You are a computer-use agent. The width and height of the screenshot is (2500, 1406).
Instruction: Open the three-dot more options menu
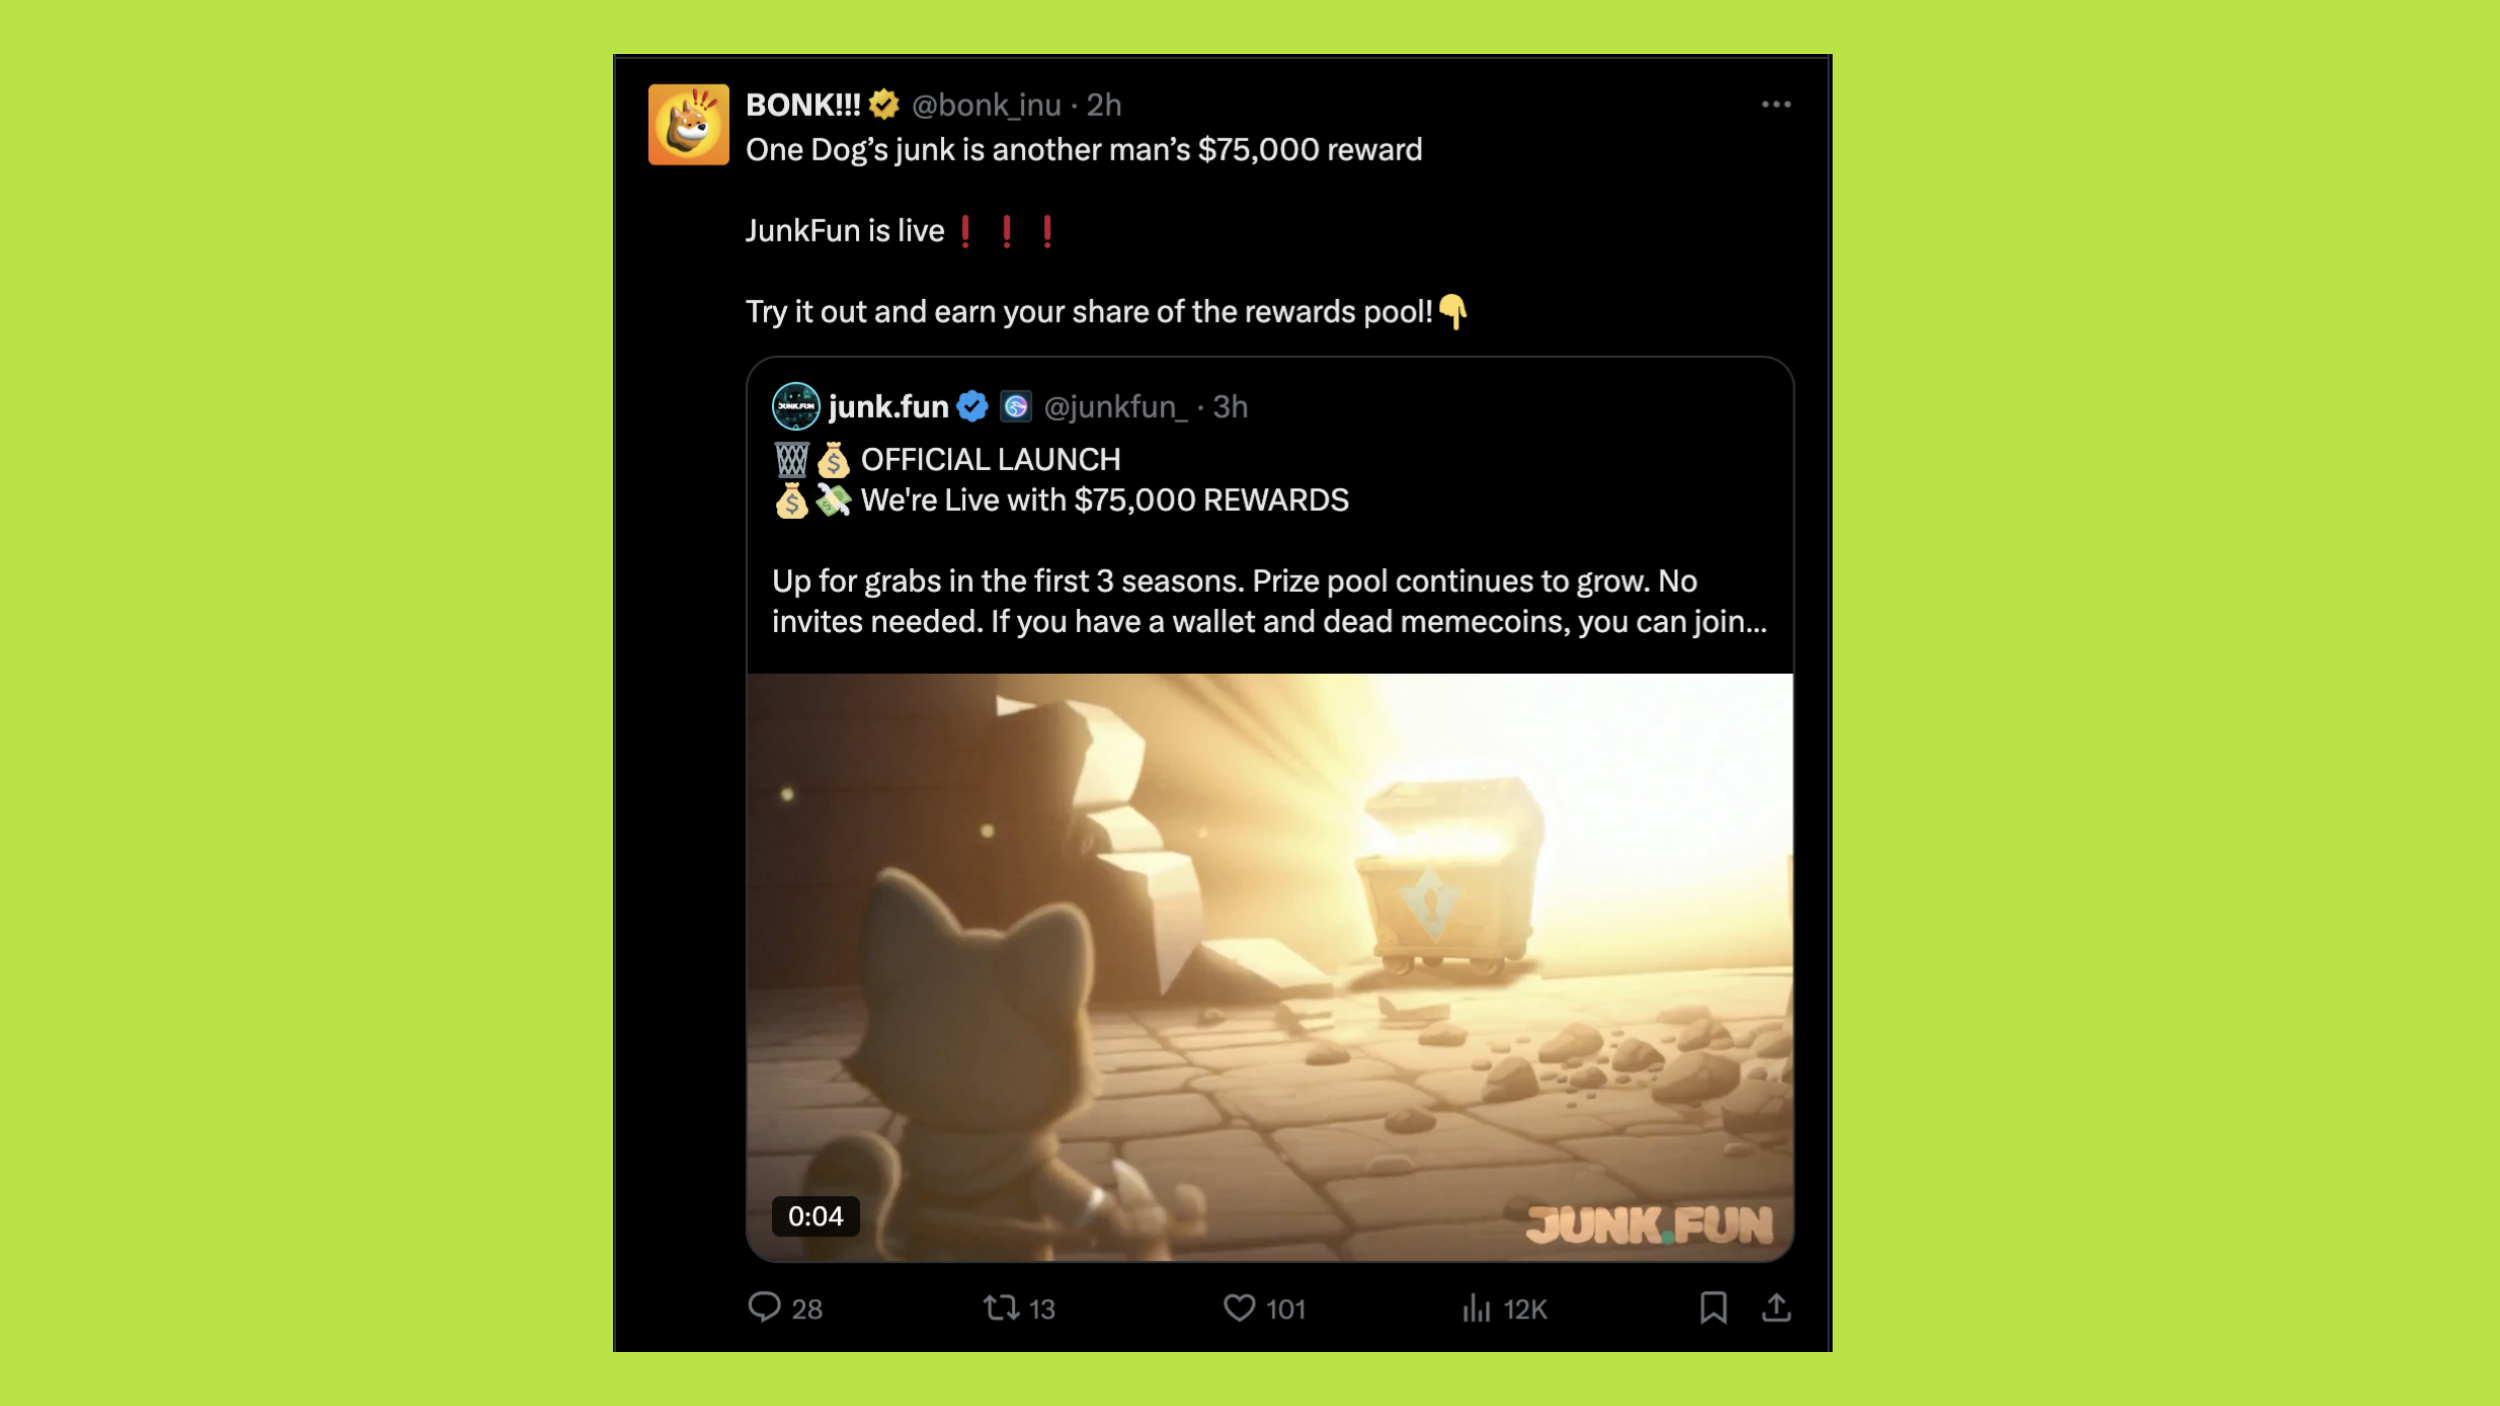point(1776,104)
